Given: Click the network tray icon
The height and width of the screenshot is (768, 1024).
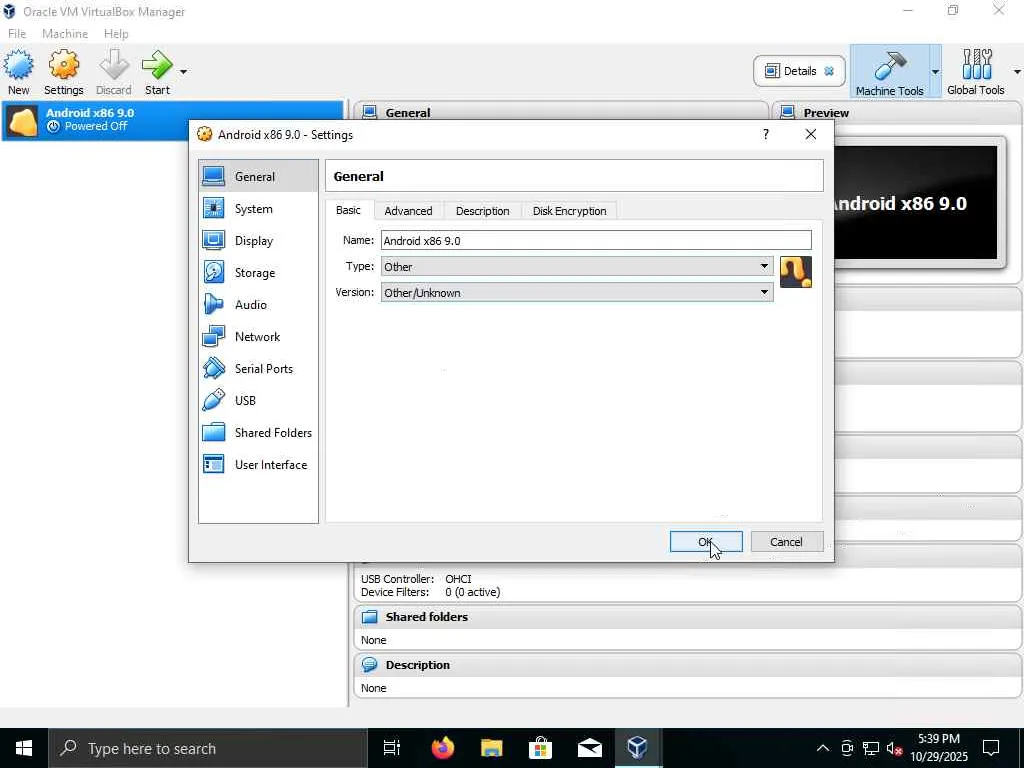Looking at the screenshot, I should [x=871, y=748].
